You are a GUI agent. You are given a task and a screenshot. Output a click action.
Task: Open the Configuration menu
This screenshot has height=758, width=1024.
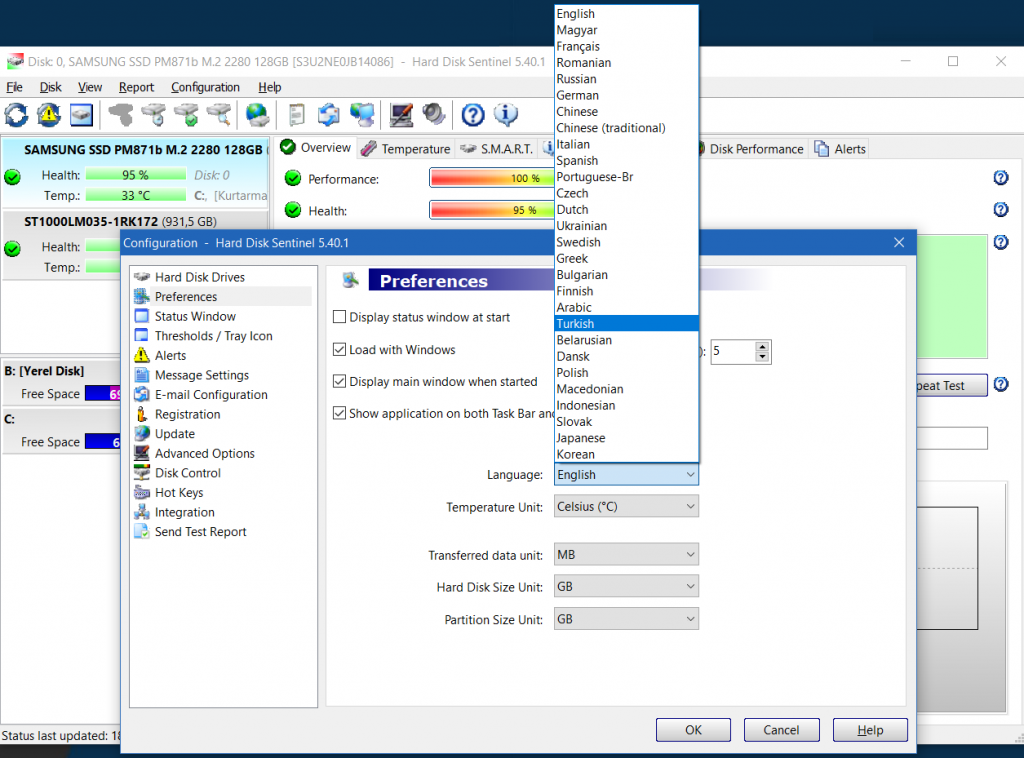pos(205,87)
